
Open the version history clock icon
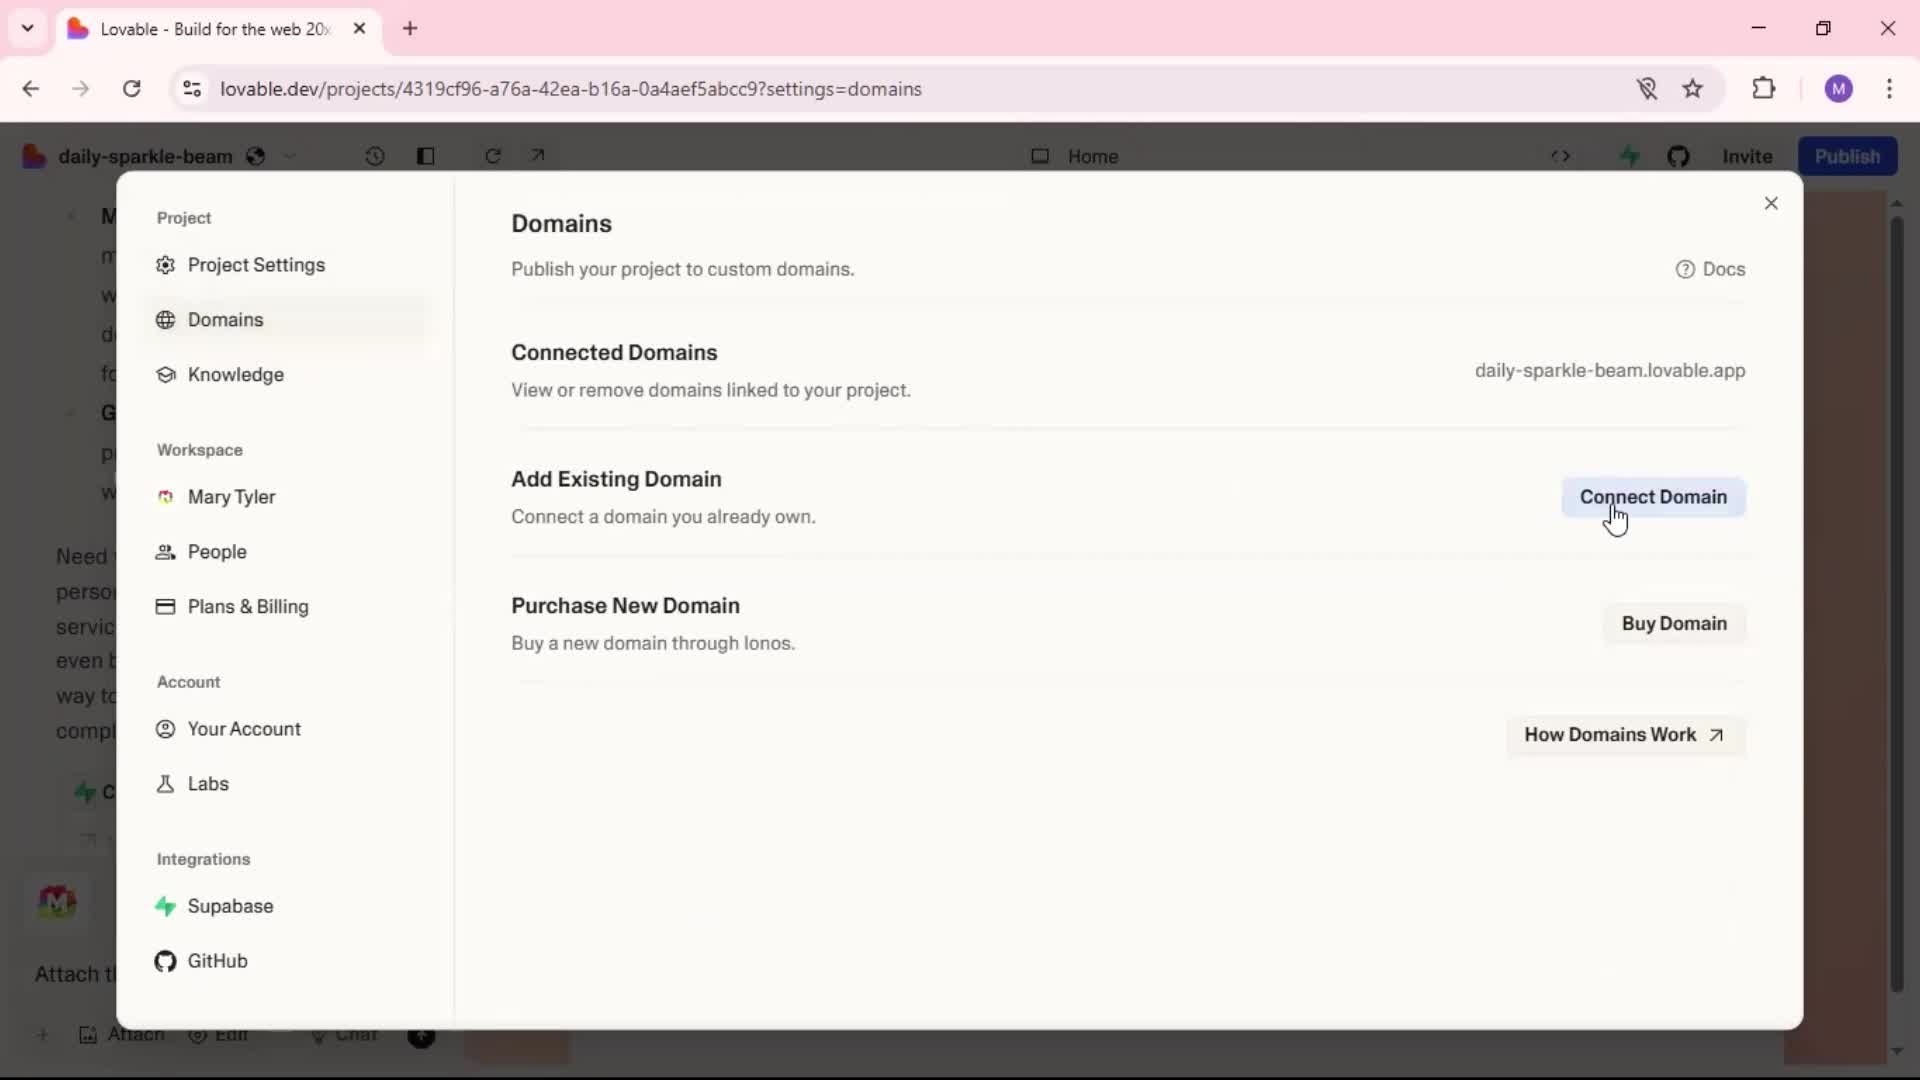click(x=375, y=156)
